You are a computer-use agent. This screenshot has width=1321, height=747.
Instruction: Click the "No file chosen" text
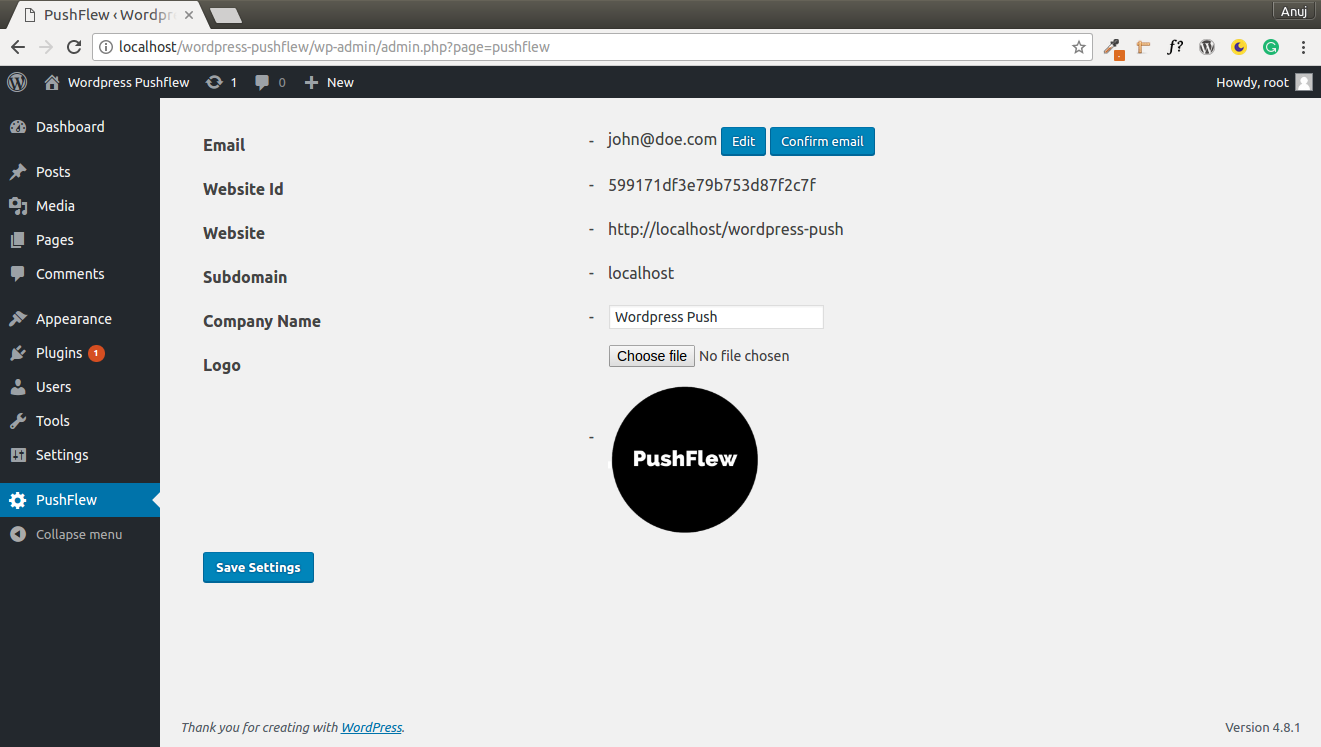744,356
